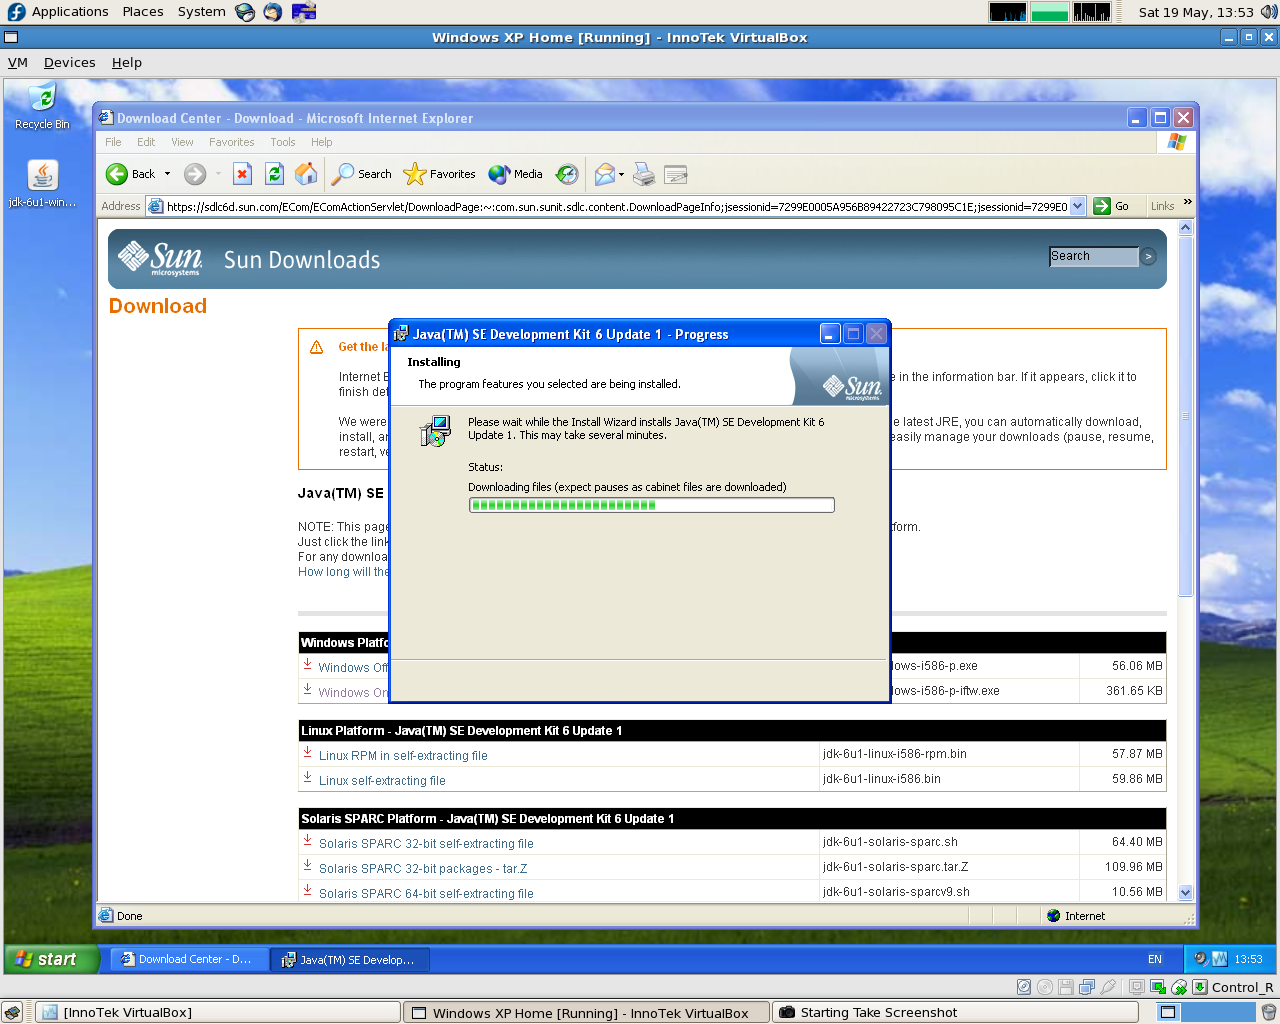The image size is (1280, 1024).
Task: Open the Back button history dropdown arrow
Action: 167,174
